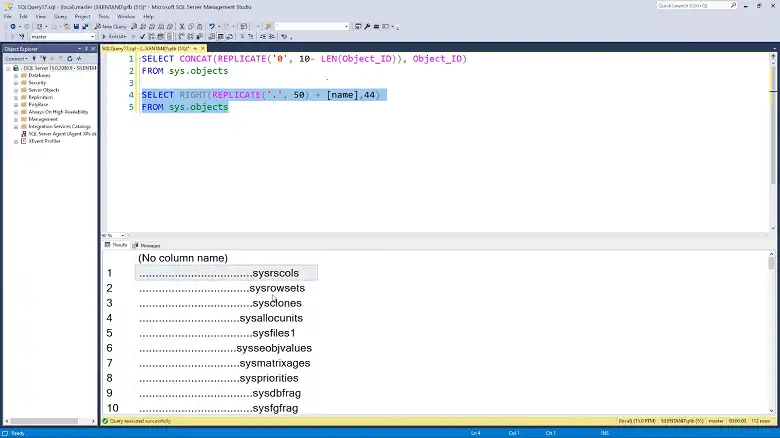Open the Edit menu
Screen dimensions: 780x438
[x=23, y=16]
